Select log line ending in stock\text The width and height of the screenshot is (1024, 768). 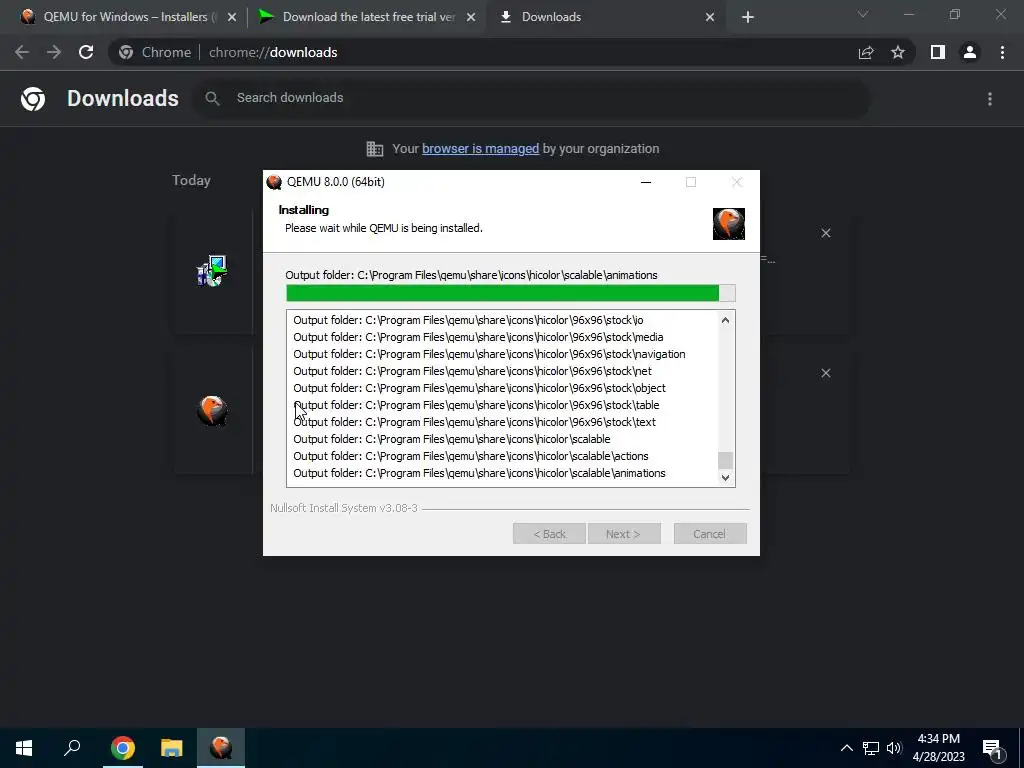click(x=474, y=422)
